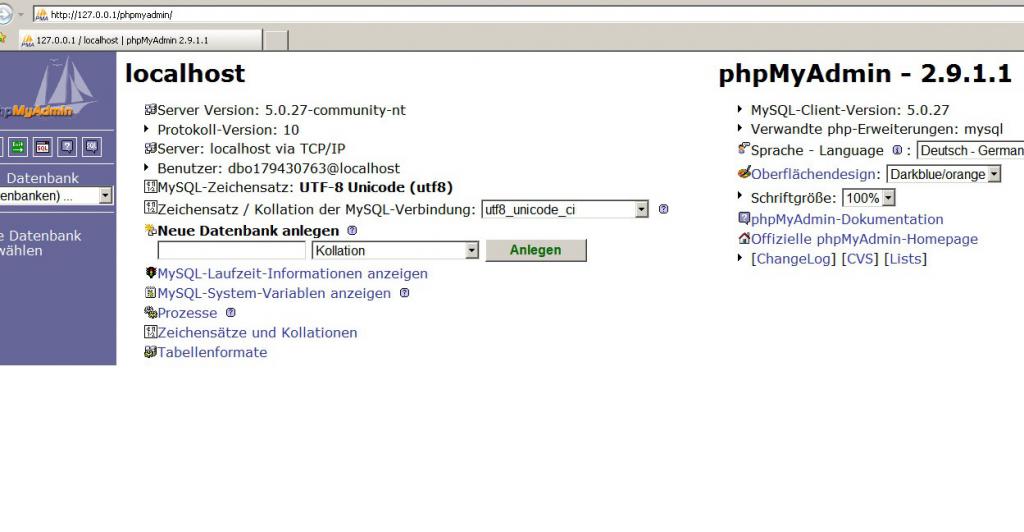Open the utf8_unicode_ci connection collation dropdown
1024x532 pixels.
click(x=565, y=210)
